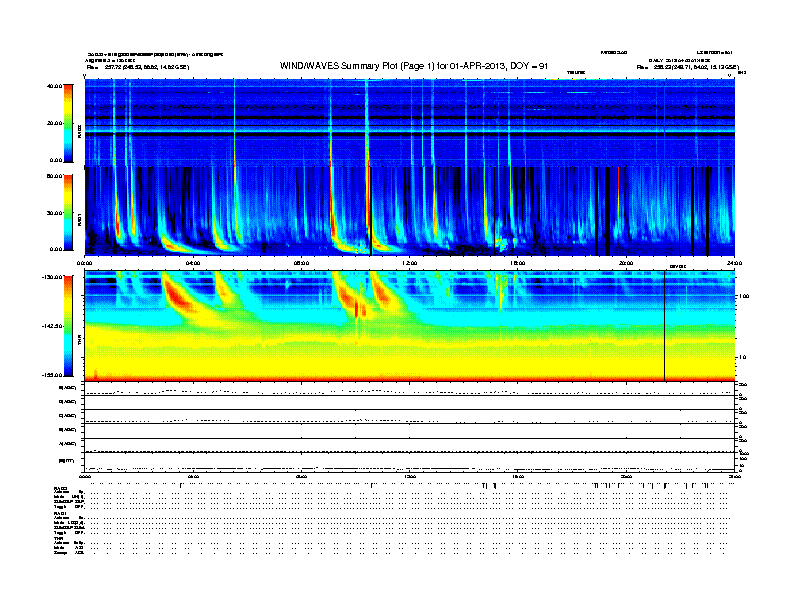Viewport: 792px width, 612px height.
Task: Click the 12:00 tick on the bottom time axis
Action: tap(410, 476)
